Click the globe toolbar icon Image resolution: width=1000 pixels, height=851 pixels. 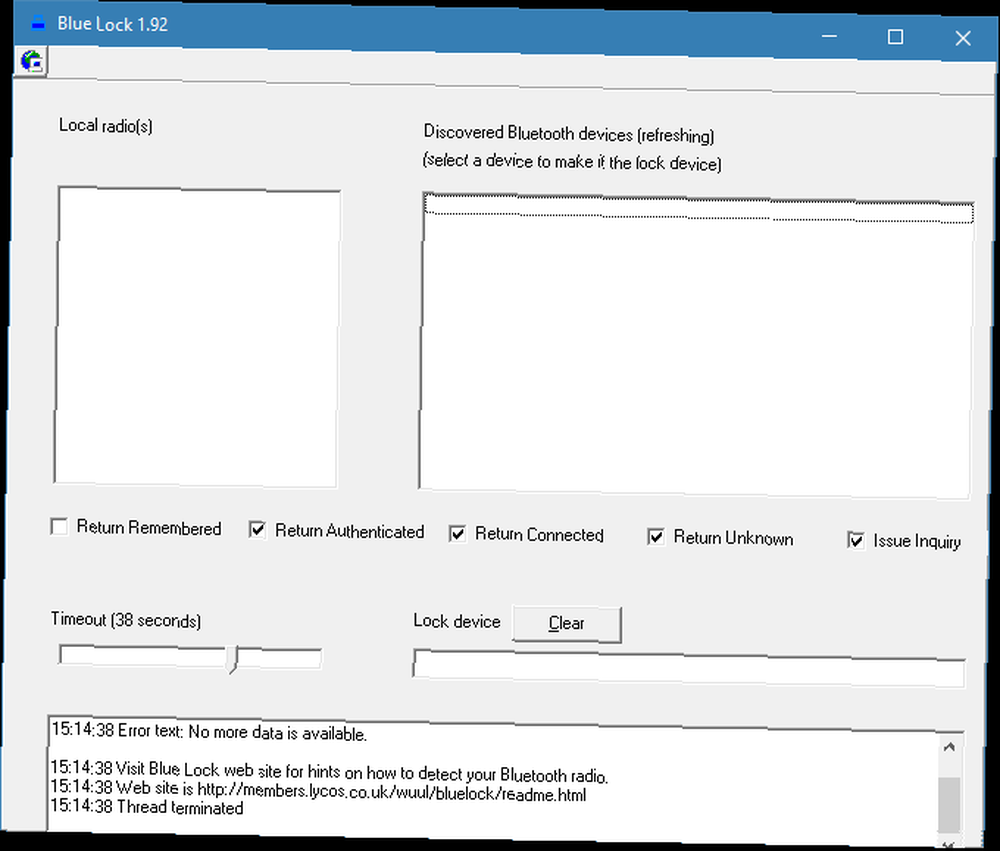31,61
